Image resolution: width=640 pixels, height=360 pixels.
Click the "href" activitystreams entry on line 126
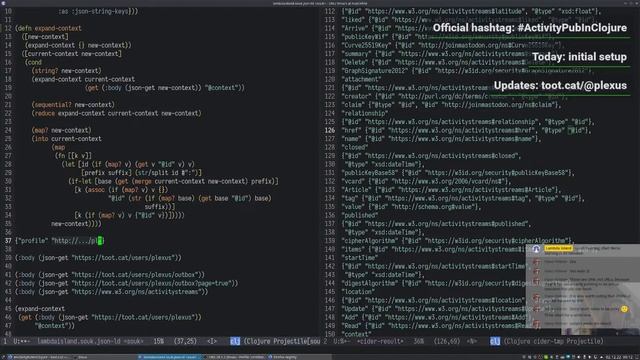coord(466,130)
